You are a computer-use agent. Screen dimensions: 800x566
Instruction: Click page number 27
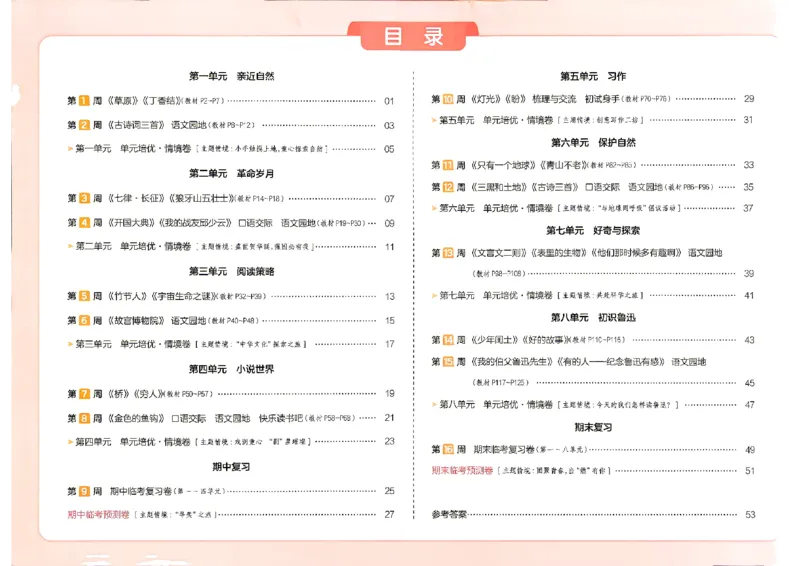[x=389, y=514]
